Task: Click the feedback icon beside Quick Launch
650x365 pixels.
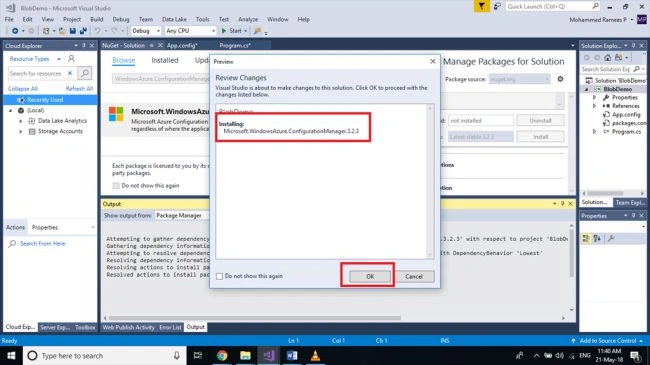Action: [497, 6]
